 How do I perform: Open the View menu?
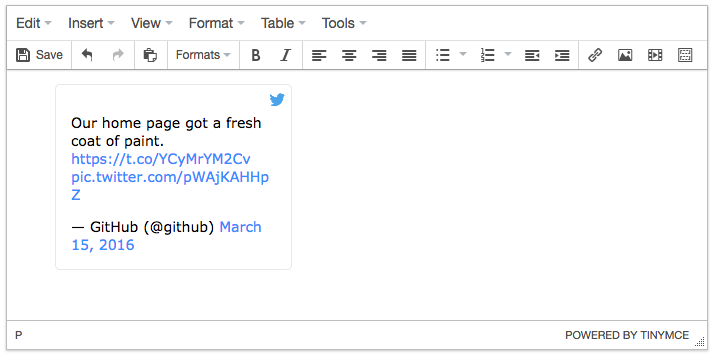tap(152, 23)
